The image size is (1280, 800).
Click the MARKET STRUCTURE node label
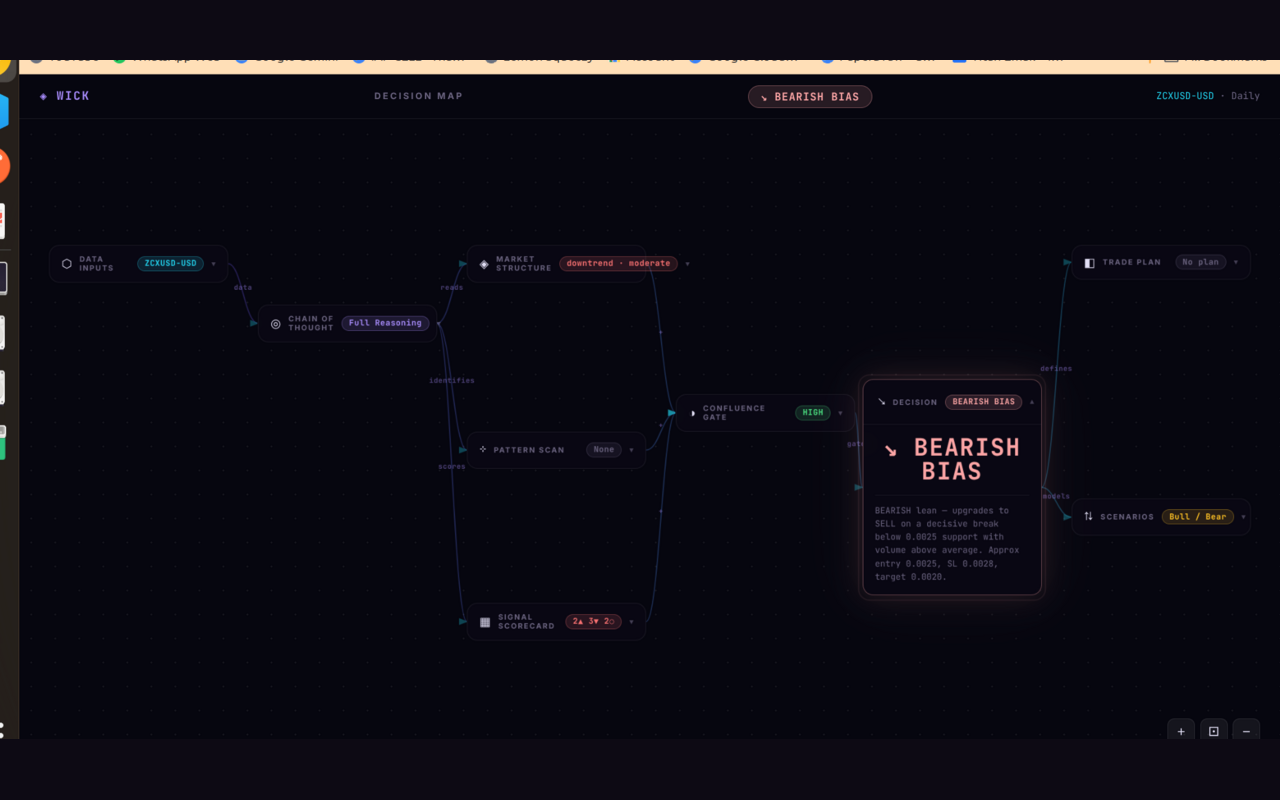(523, 264)
